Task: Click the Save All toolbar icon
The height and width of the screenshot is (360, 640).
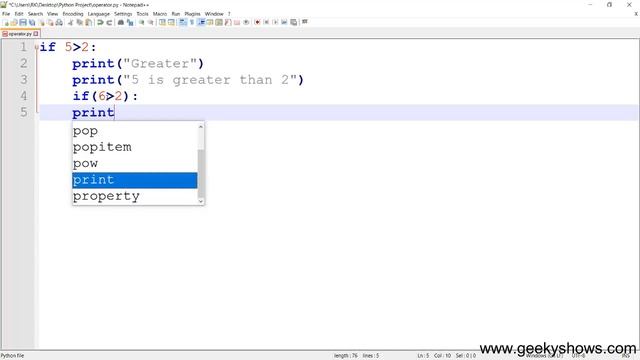Action: pos(32,22)
